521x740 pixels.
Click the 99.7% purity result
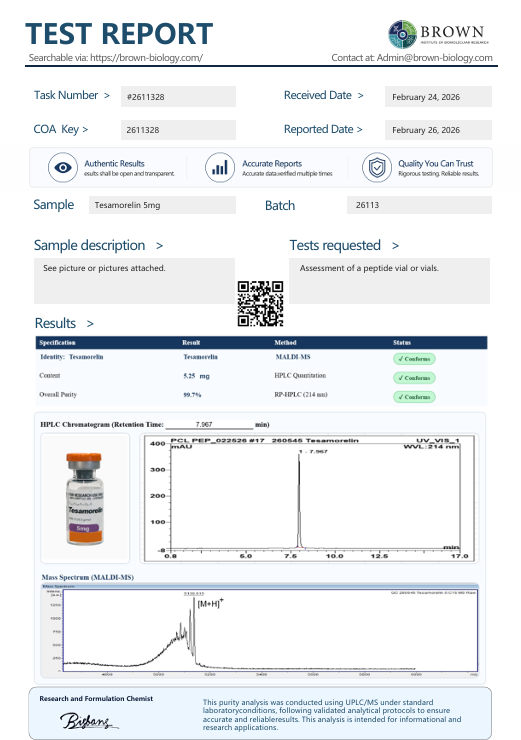(x=192, y=395)
